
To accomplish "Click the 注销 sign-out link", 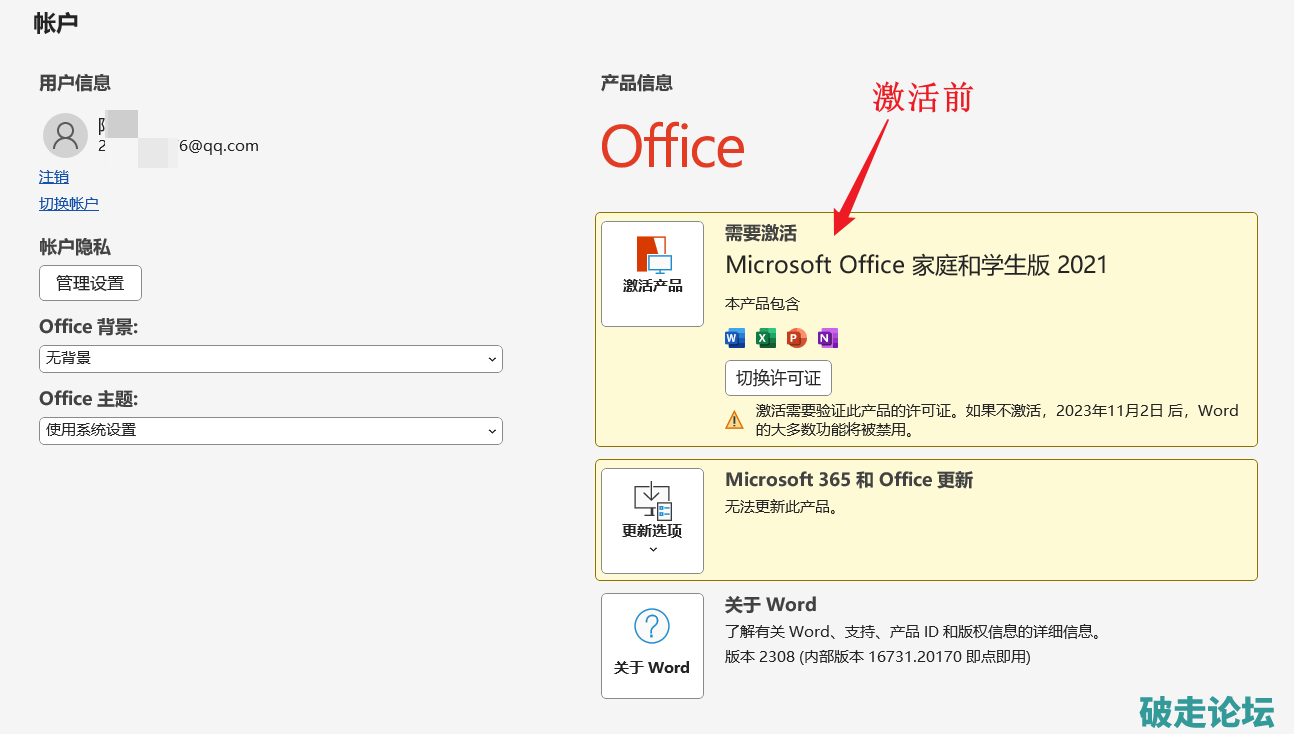I will (x=54, y=177).
